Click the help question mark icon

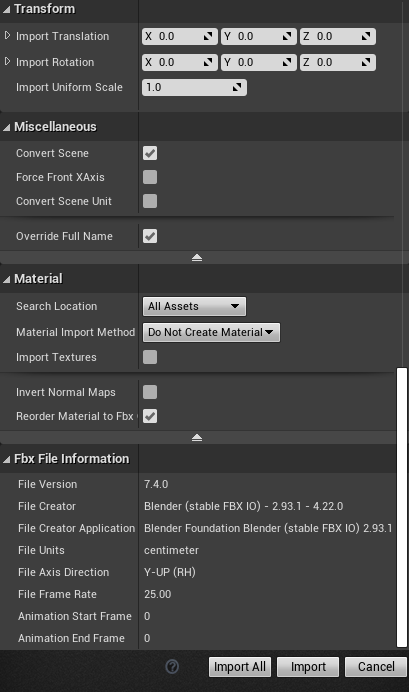coord(172,666)
